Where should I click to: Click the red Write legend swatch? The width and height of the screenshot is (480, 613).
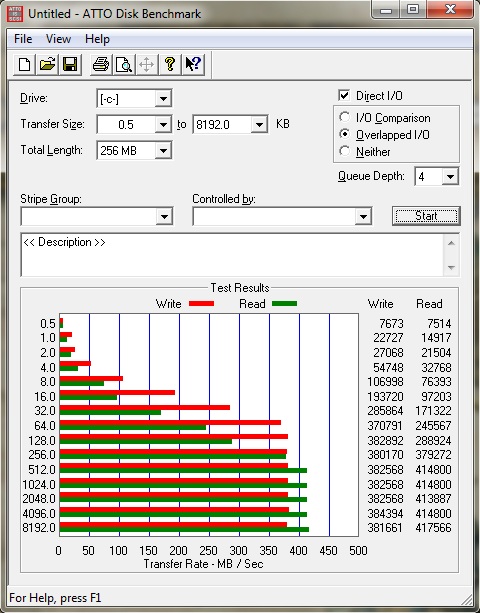(x=201, y=303)
